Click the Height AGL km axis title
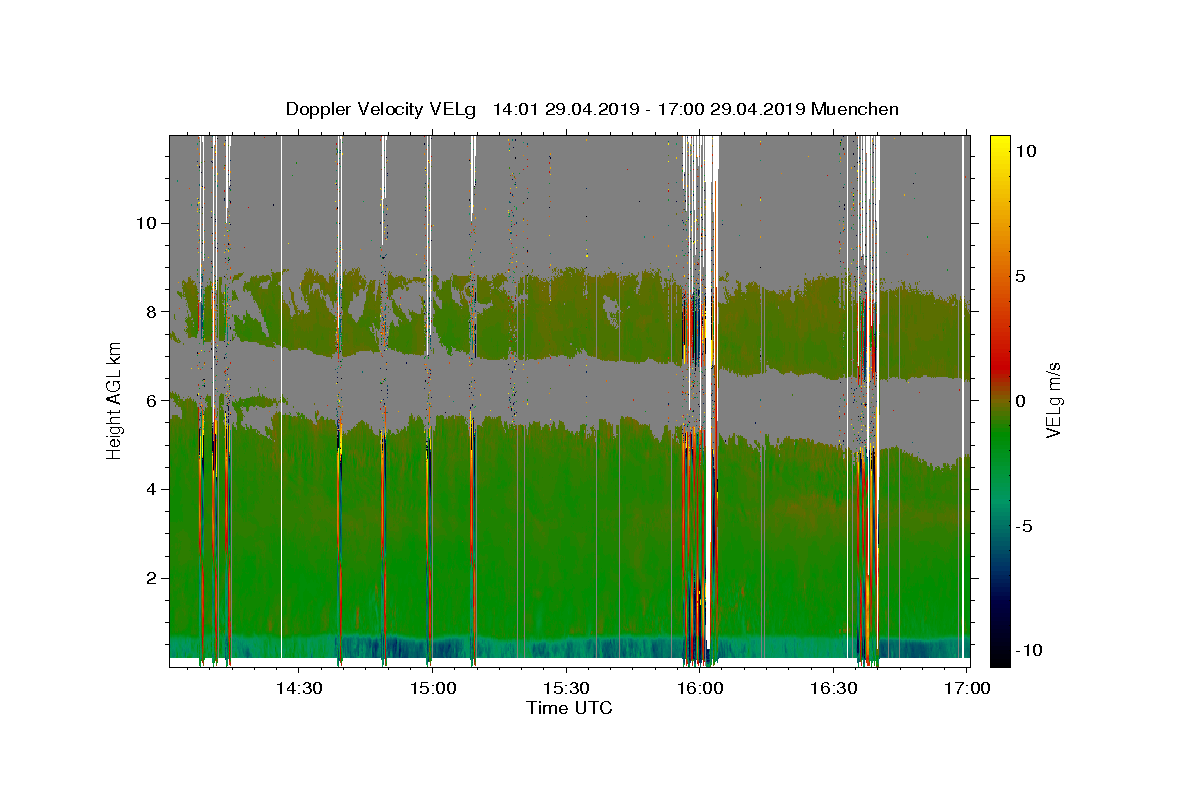Image resolution: width=1200 pixels, height=800 pixels. coord(114,401)
